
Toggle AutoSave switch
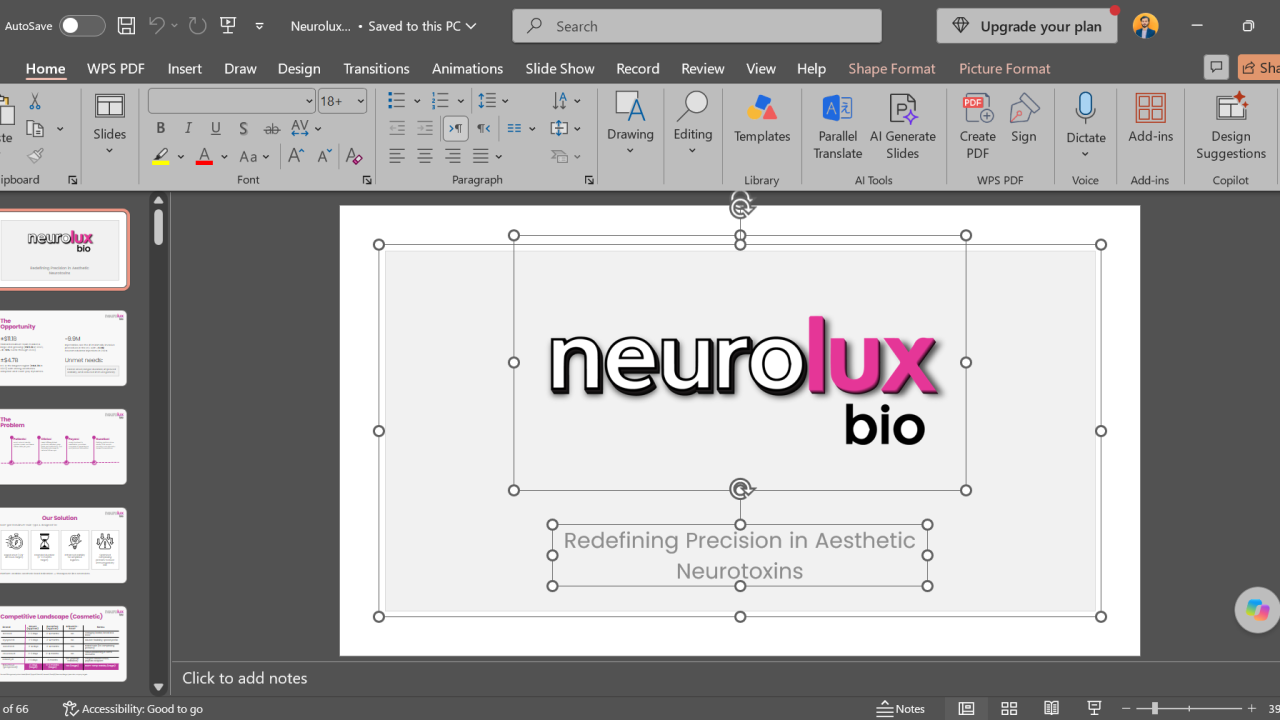point(81,26)
